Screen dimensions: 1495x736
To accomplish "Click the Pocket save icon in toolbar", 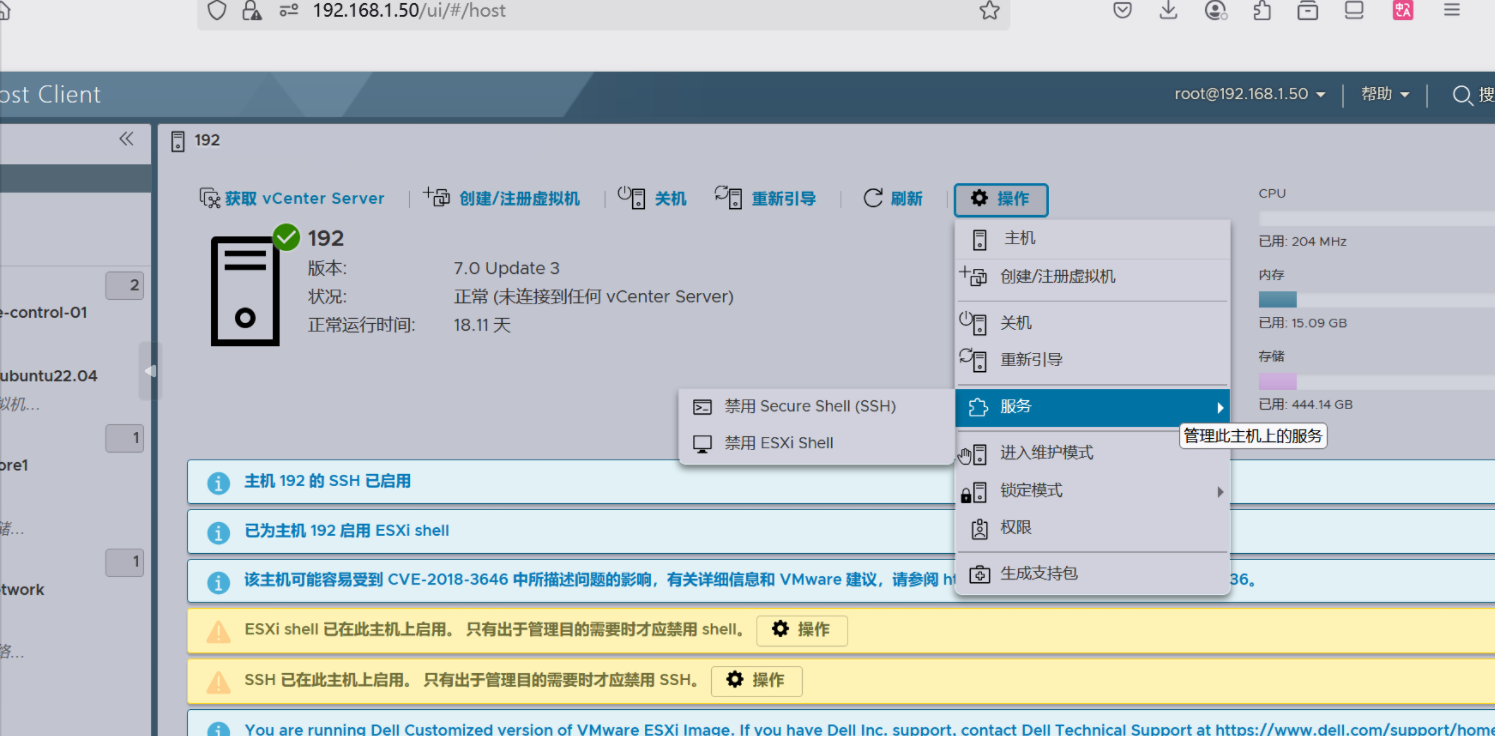I will 1123,10.
